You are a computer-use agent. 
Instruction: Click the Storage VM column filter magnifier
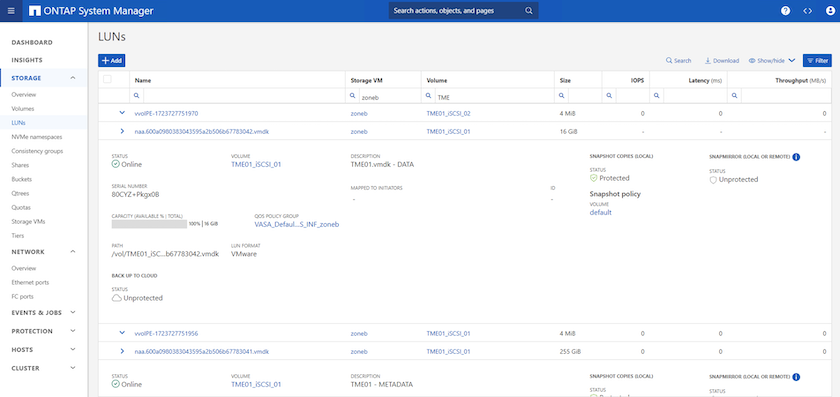(x=352, y=95)
